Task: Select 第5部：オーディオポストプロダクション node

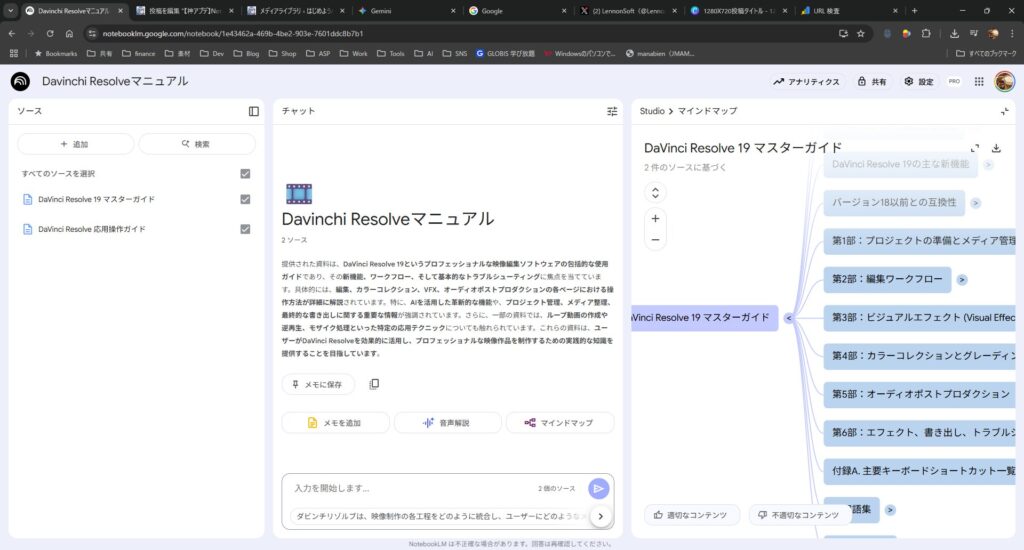Action: click(x=920, y=394)
